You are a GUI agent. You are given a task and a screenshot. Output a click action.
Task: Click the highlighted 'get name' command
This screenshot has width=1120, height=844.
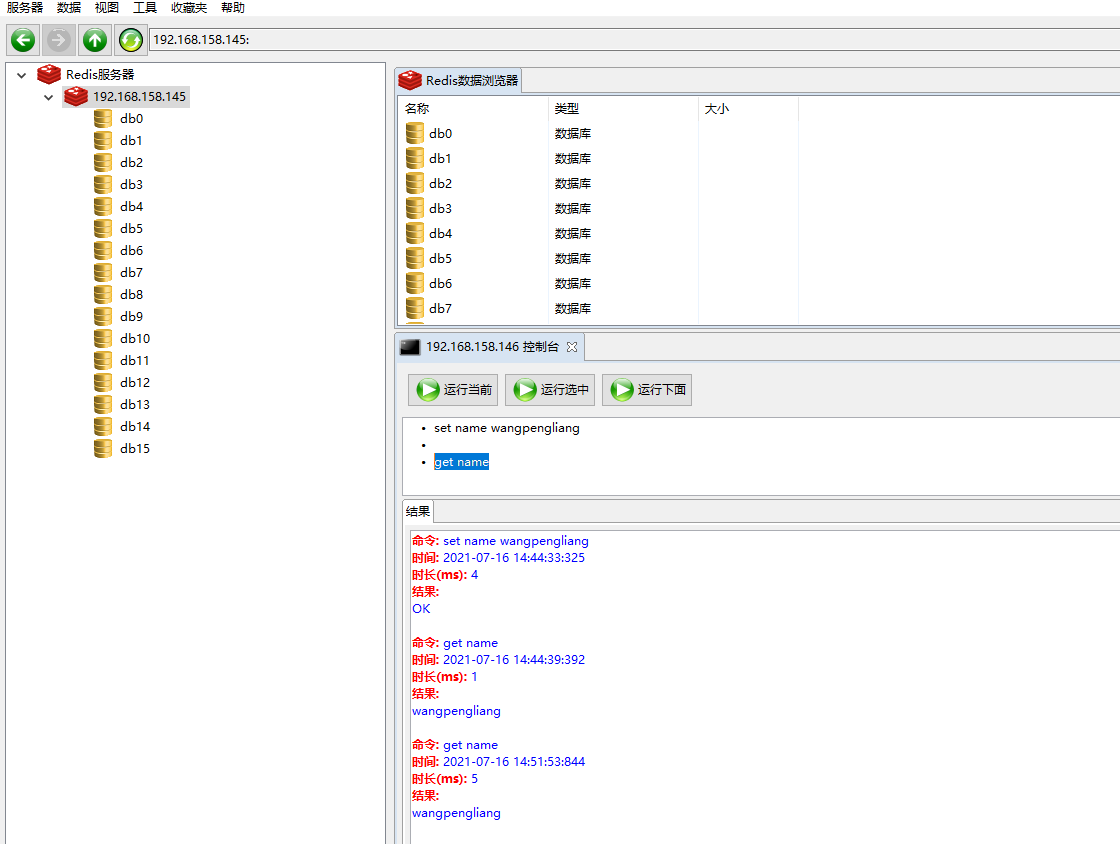click(461, 462)
